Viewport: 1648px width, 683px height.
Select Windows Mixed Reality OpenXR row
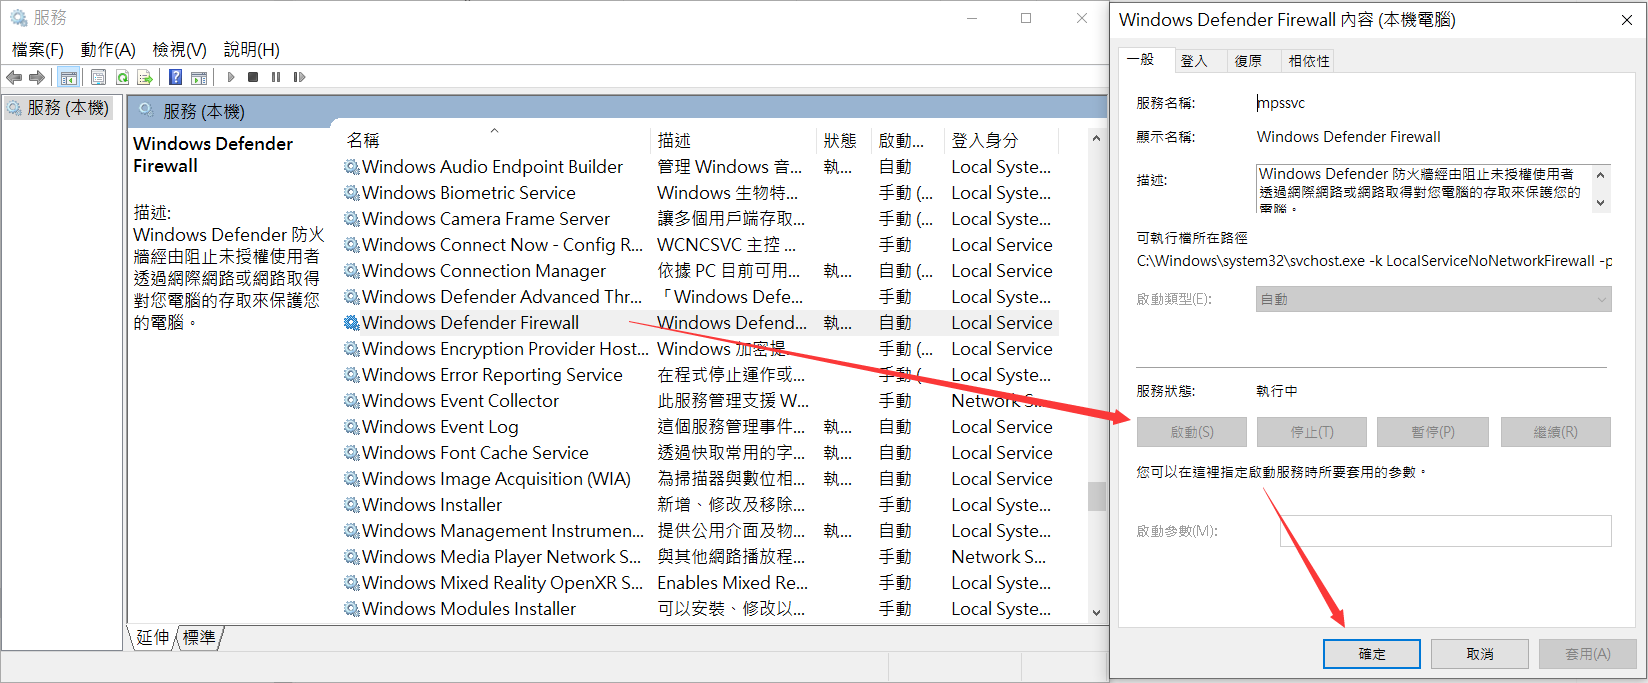click(x=700, y=583)
